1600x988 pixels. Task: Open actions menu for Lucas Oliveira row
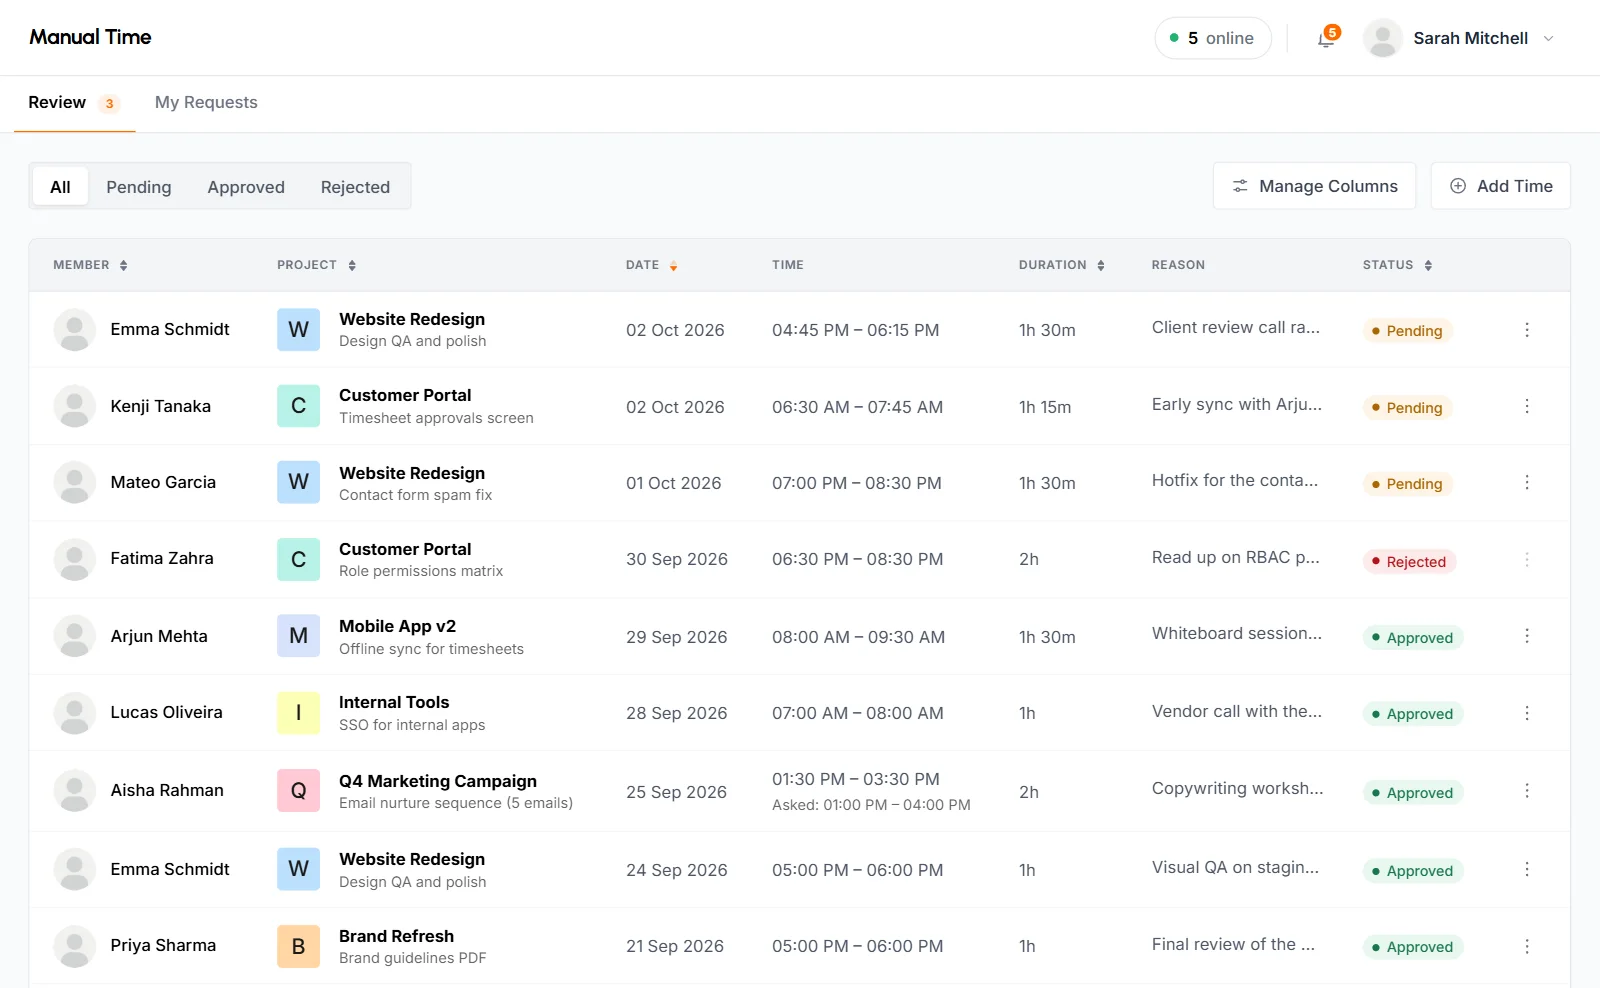[1527, 713]
